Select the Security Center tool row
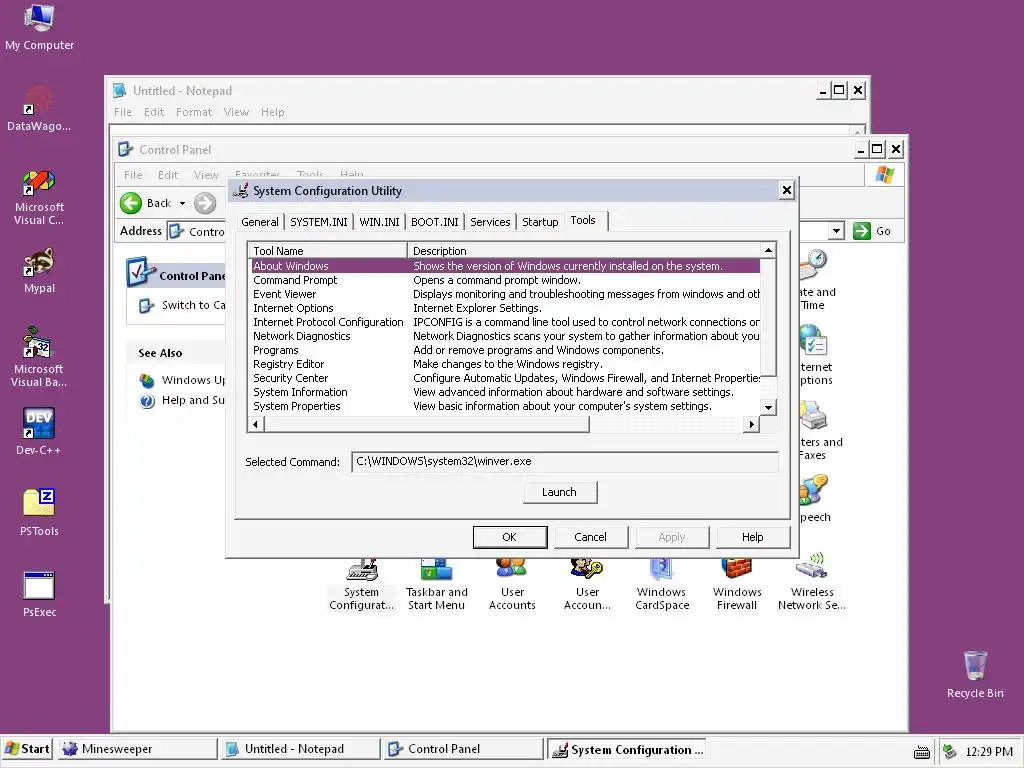This screenshot has width=1024, height=768. (x=505, y=378)
